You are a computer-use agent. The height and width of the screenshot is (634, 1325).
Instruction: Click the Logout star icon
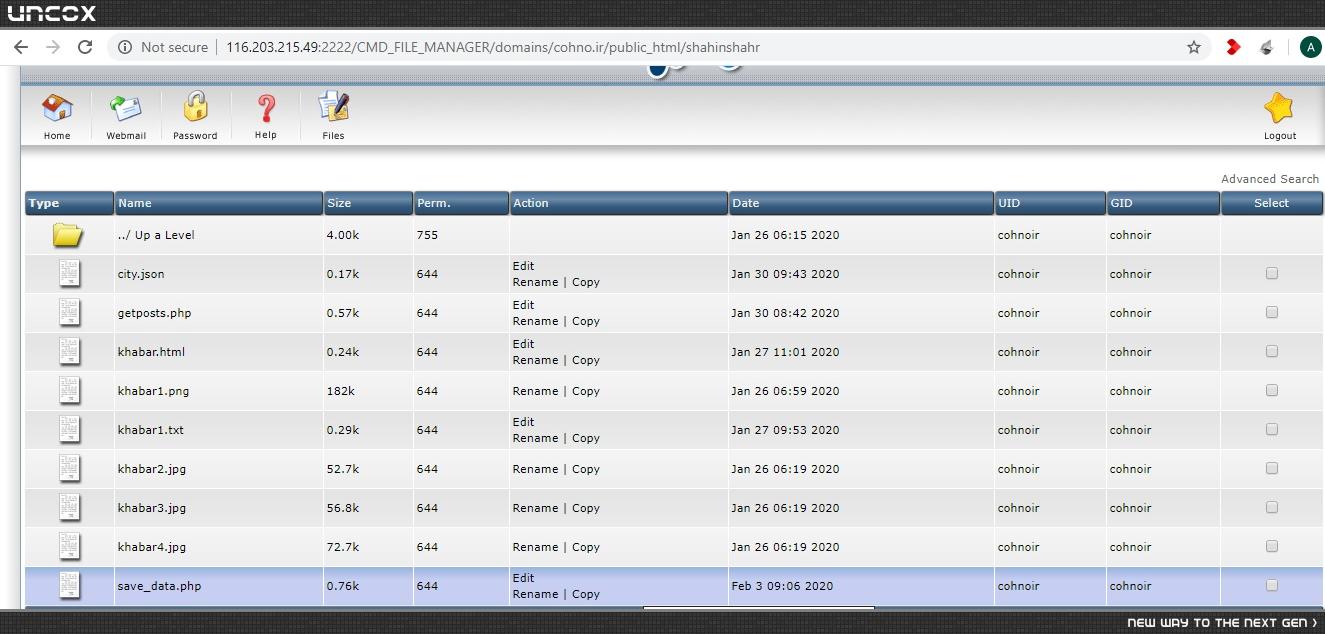pos(1279,108)
